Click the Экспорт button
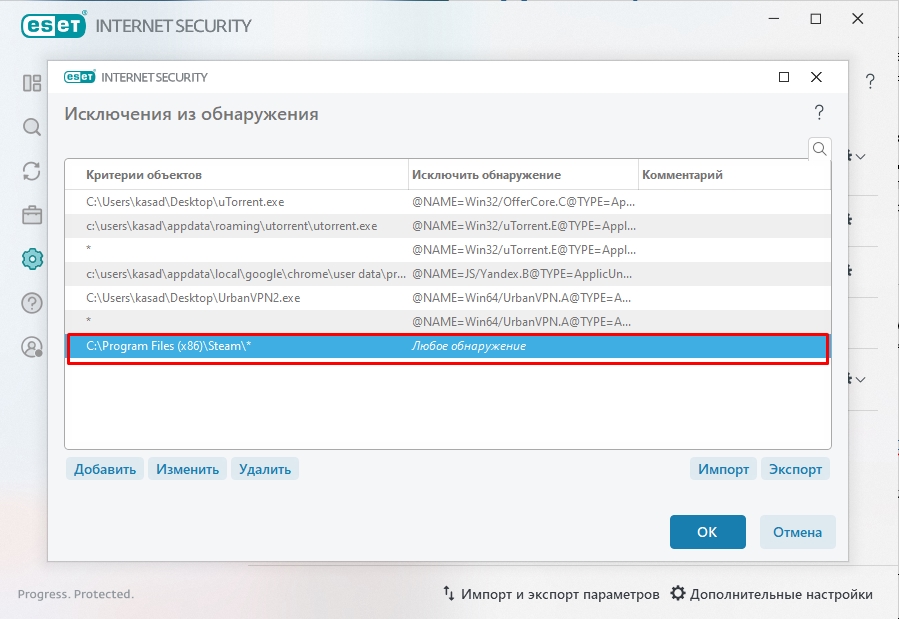The height and width of the screenshot is (619, 899). tap(795, 469)
